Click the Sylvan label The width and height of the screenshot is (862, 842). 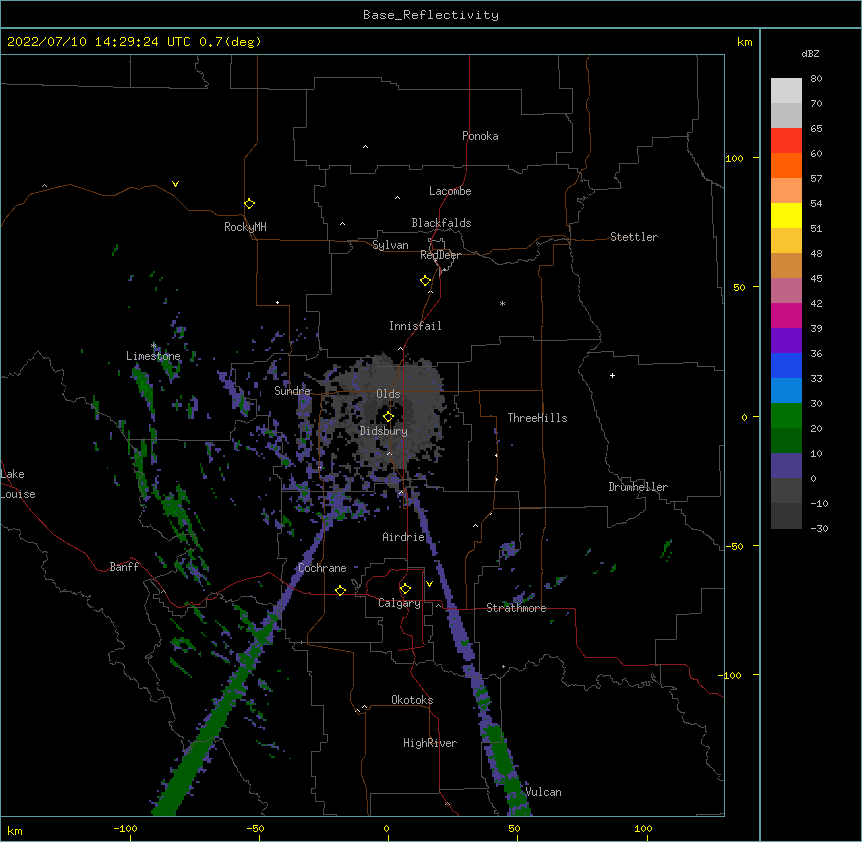[x=390, y=245]
